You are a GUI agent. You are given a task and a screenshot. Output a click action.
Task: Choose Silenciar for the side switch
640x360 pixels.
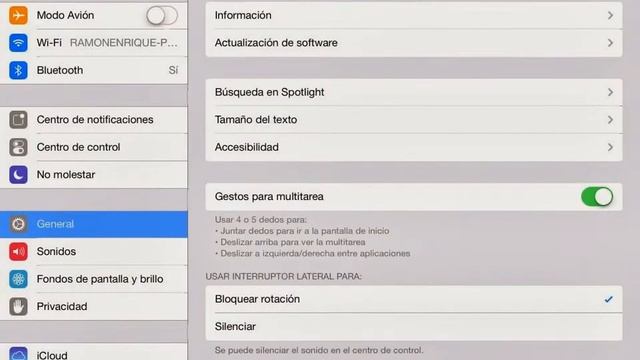414,327
